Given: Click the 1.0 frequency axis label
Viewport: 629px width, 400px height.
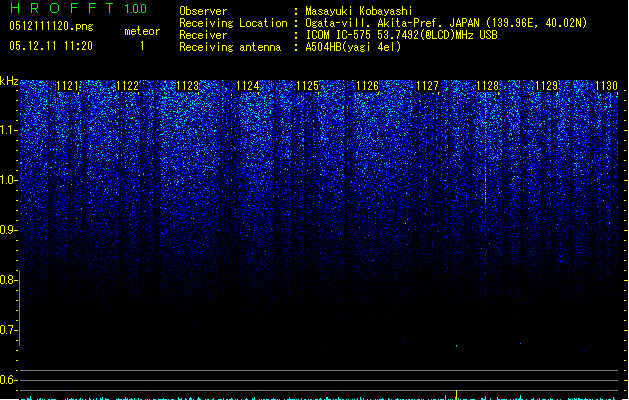Looking at the screenshot, I should [x=8, y=180].
